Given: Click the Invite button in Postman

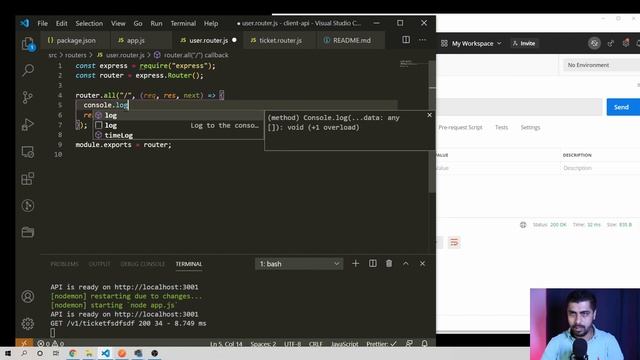Looking at the screenshot, I should 524,43.
